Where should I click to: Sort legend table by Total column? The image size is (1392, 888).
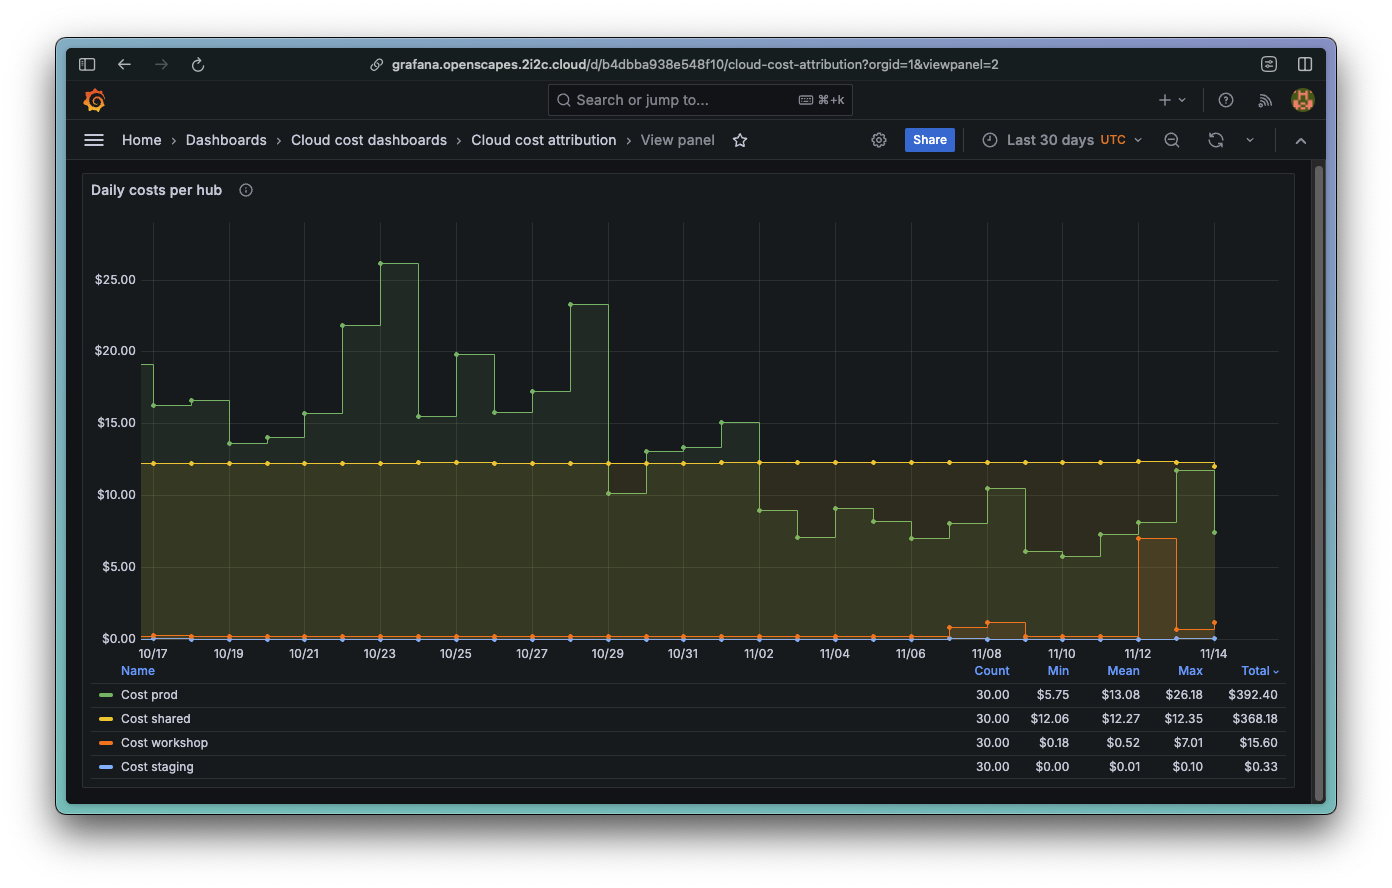click(x=1258, y=670)
